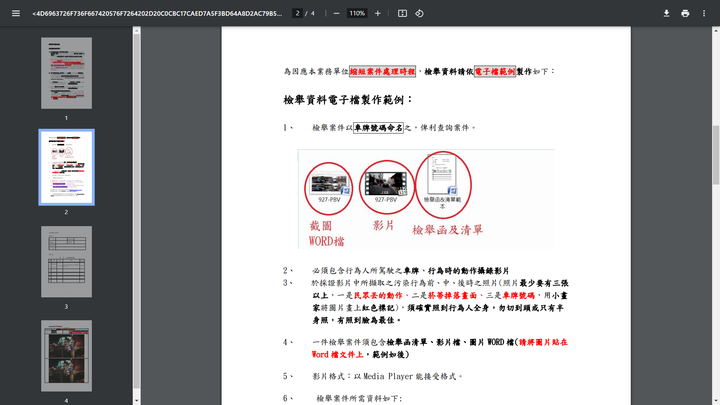Click the boxed text 車牌號碼命名

[378, 128]
